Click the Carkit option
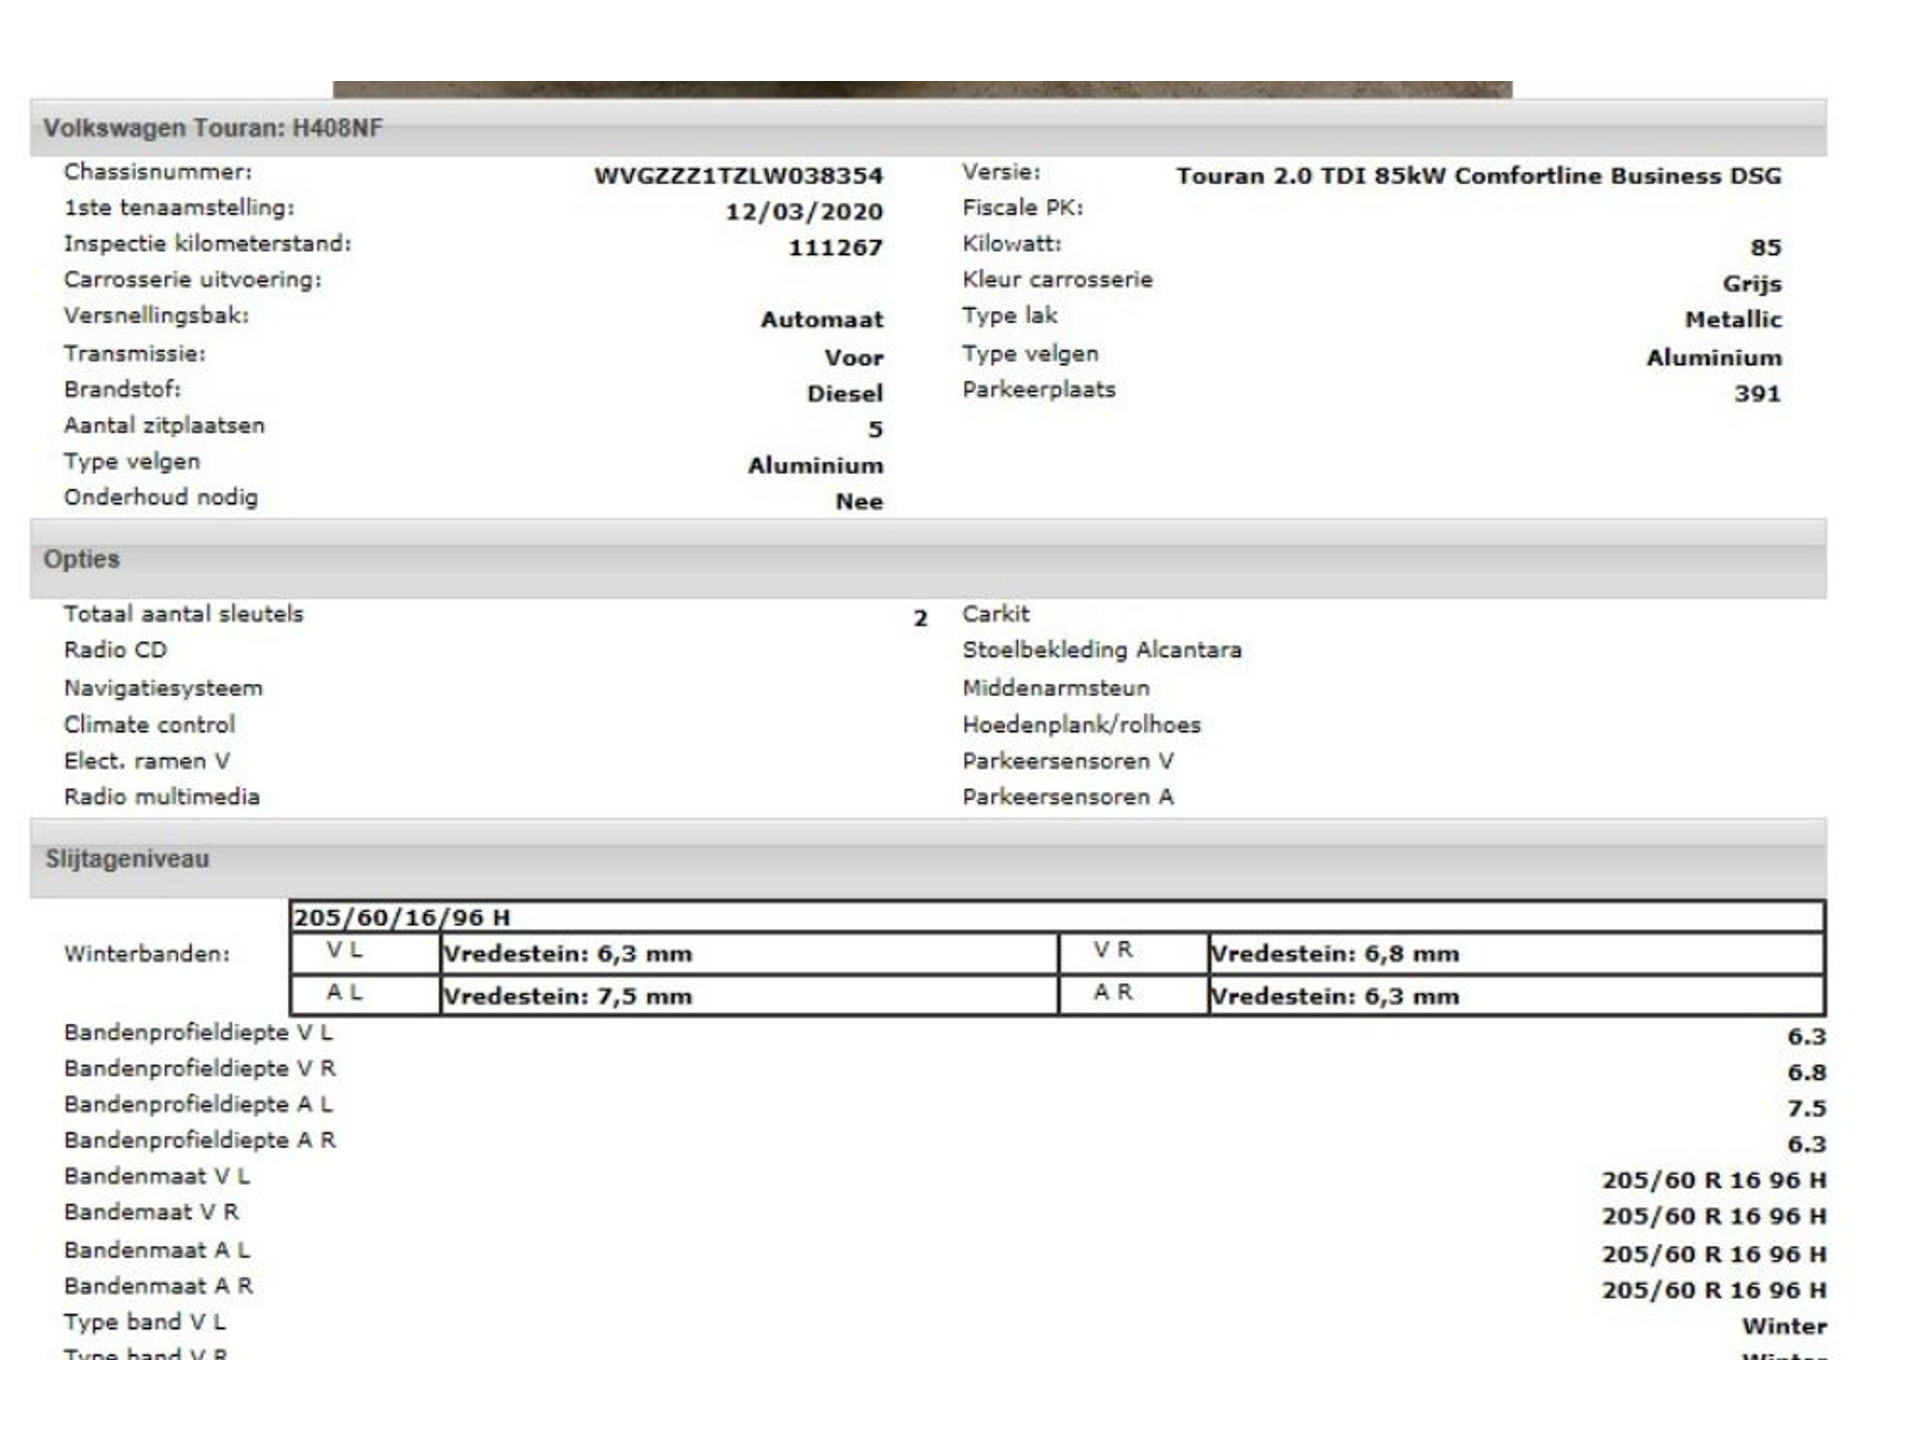This screenshot has width=1920, height=1440. 995,614
